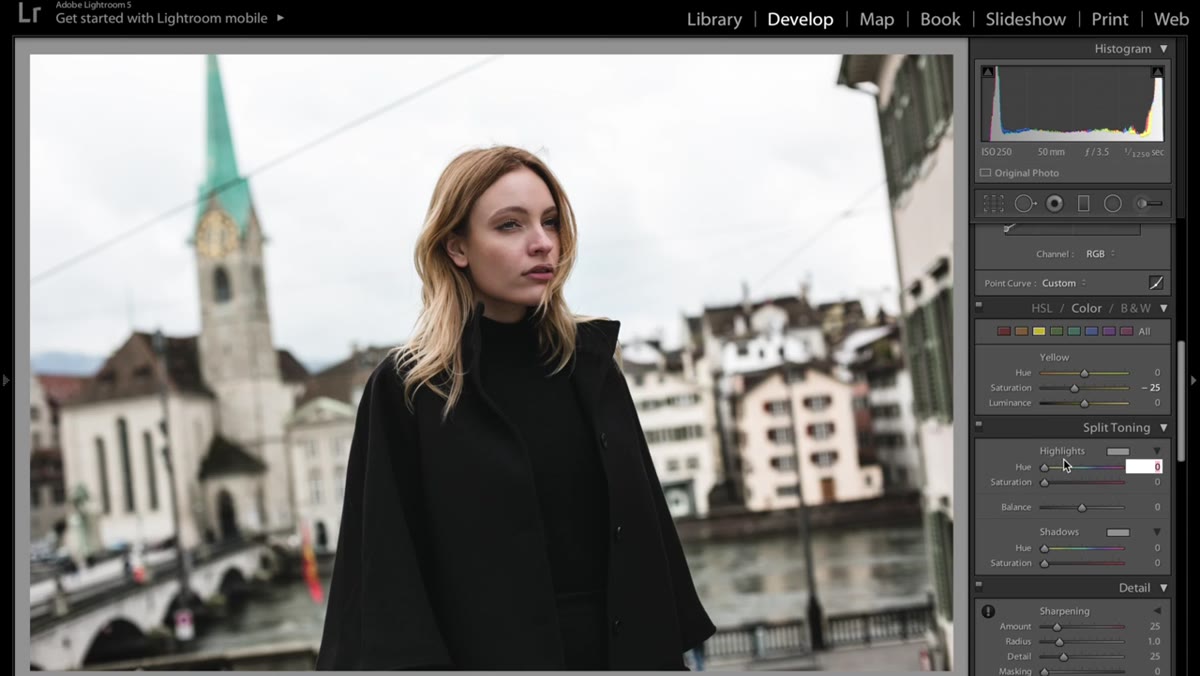The image size is (1200, 676).
Task: Open the Highlights color swatch
Action: coord(1118,452)
